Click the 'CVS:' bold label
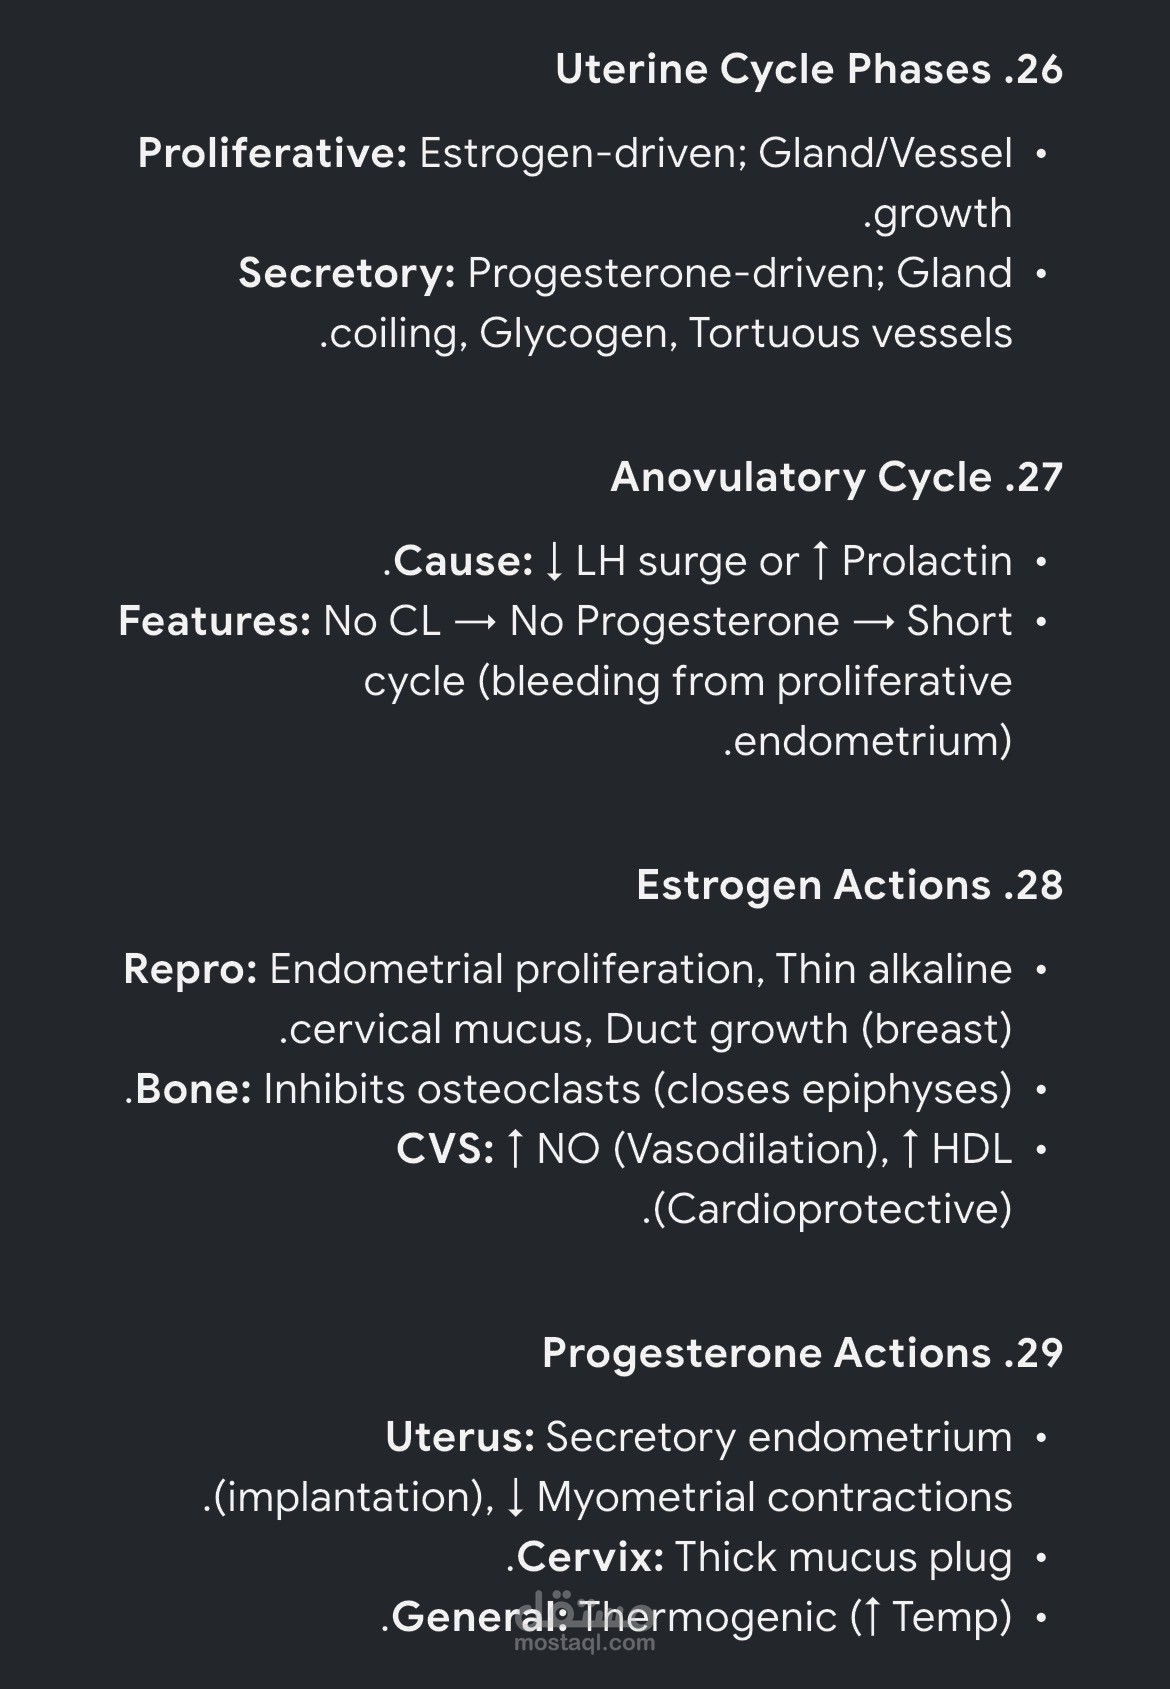1170x1689 pixels. [445, 1149]
